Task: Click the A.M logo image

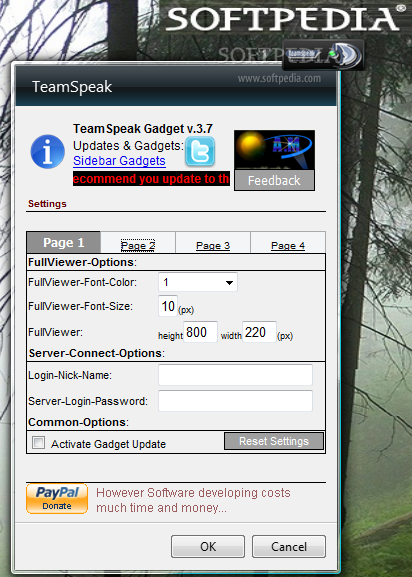Action: (274, 150)
